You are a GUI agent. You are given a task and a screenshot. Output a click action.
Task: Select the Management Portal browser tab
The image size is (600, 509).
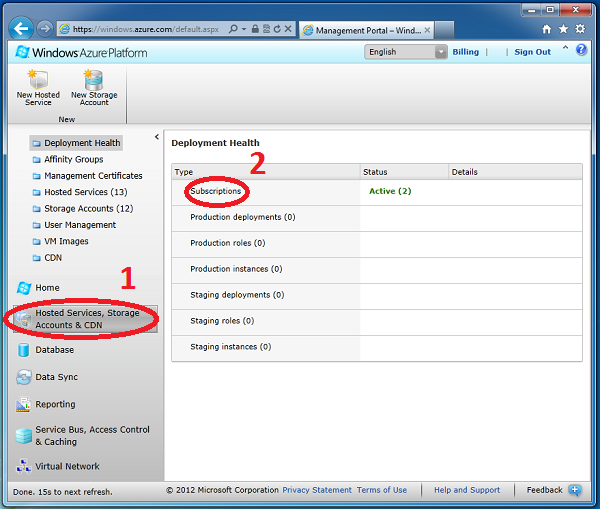(x=367, y=30)
